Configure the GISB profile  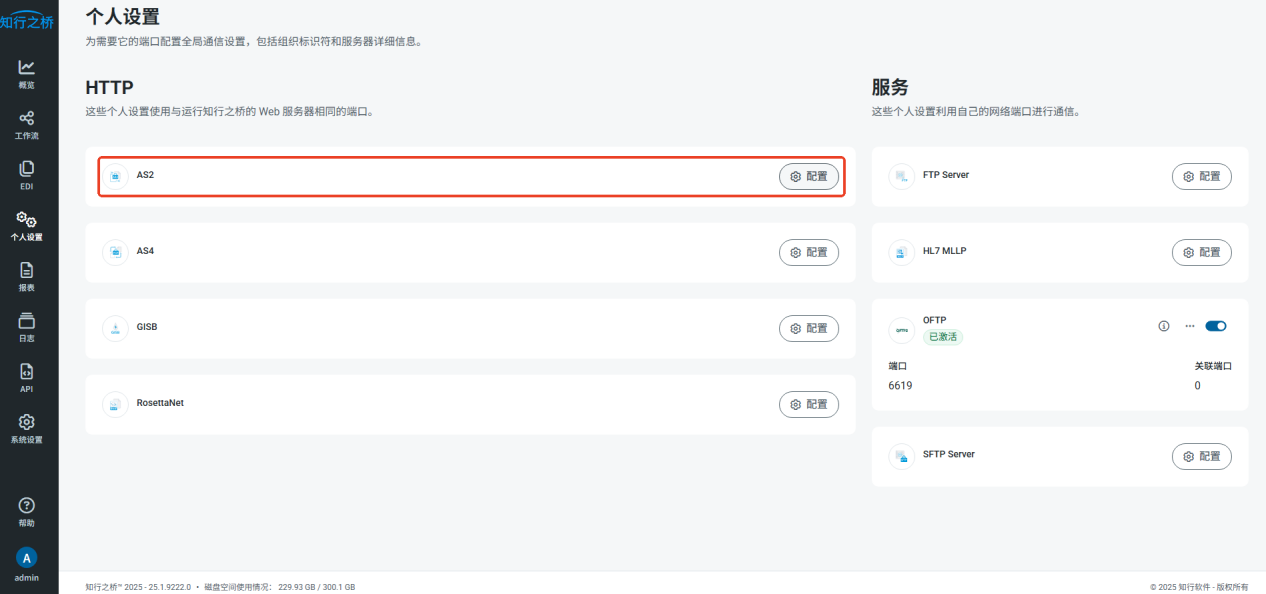tap(809, 328)
